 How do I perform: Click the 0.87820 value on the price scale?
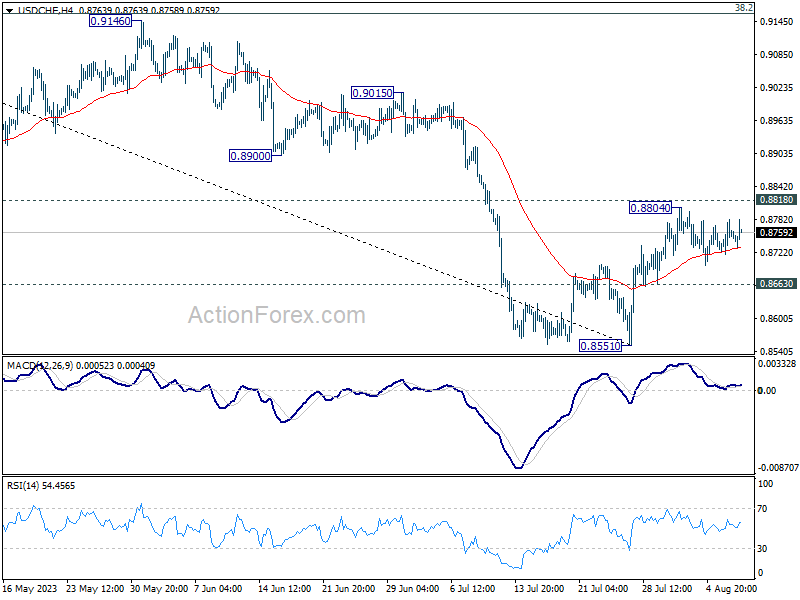777,219
